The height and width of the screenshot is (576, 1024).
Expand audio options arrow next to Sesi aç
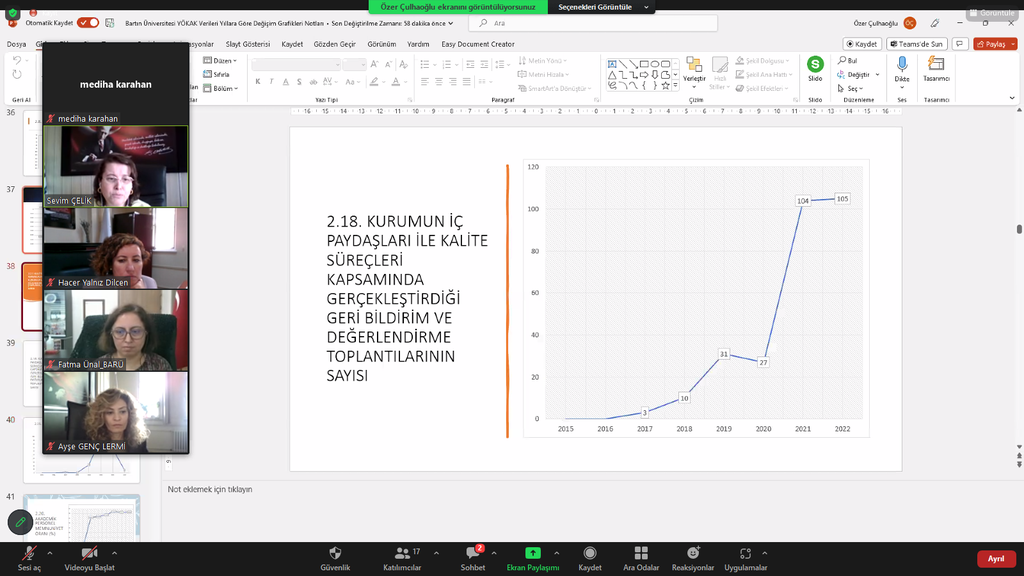(x=51, y=553)
